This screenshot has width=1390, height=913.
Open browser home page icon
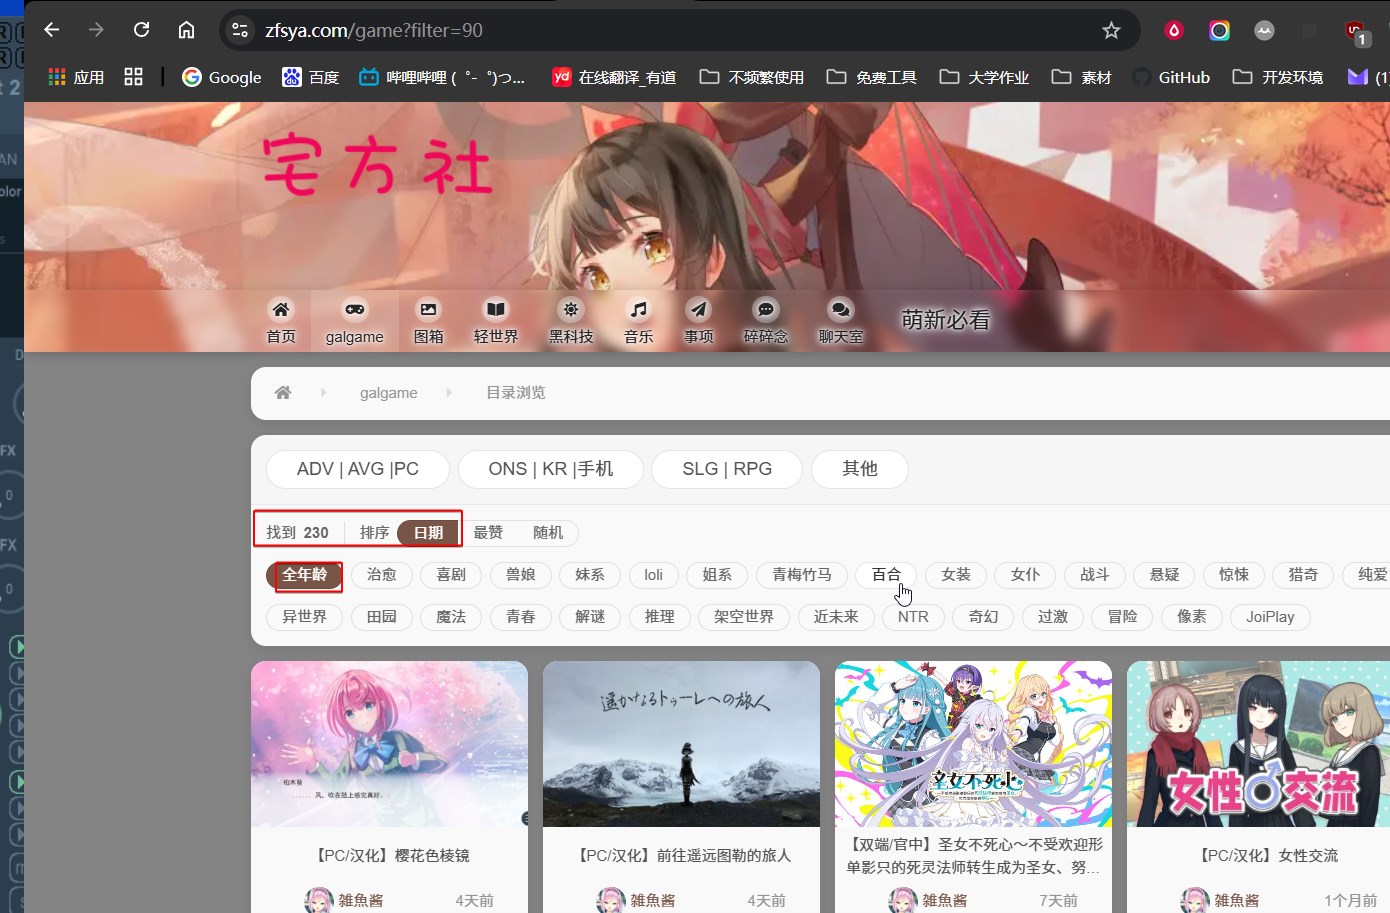coord(186,30)
